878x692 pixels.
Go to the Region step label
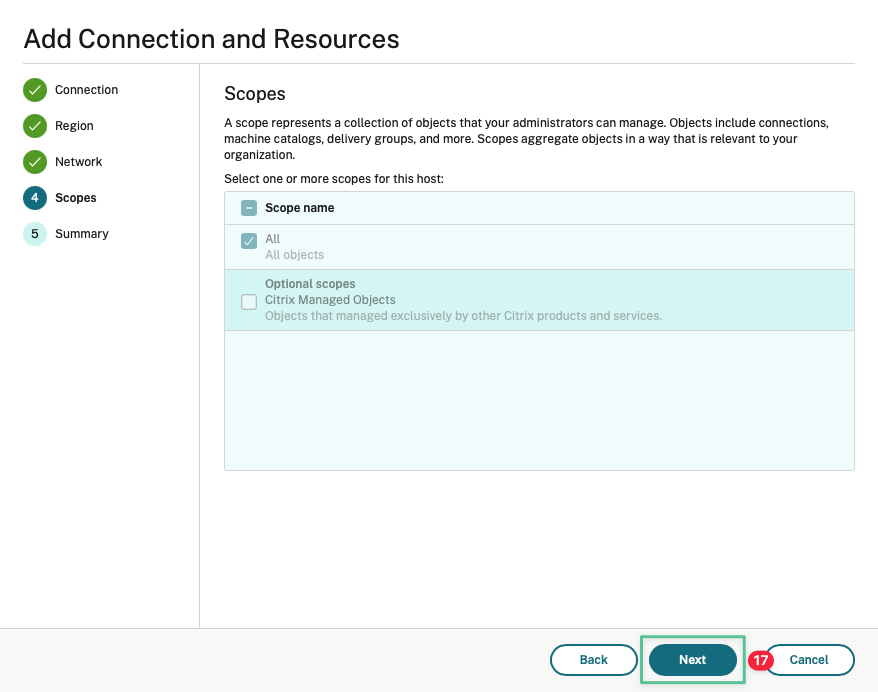click(74, 126)
